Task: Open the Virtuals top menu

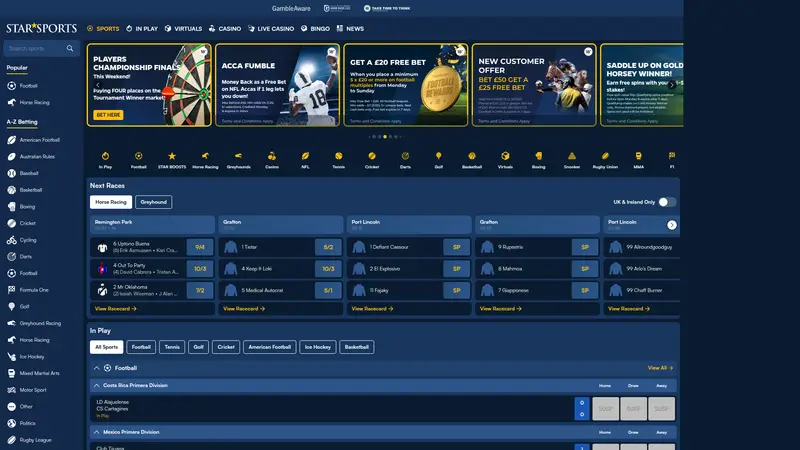Action: [183, 29]
